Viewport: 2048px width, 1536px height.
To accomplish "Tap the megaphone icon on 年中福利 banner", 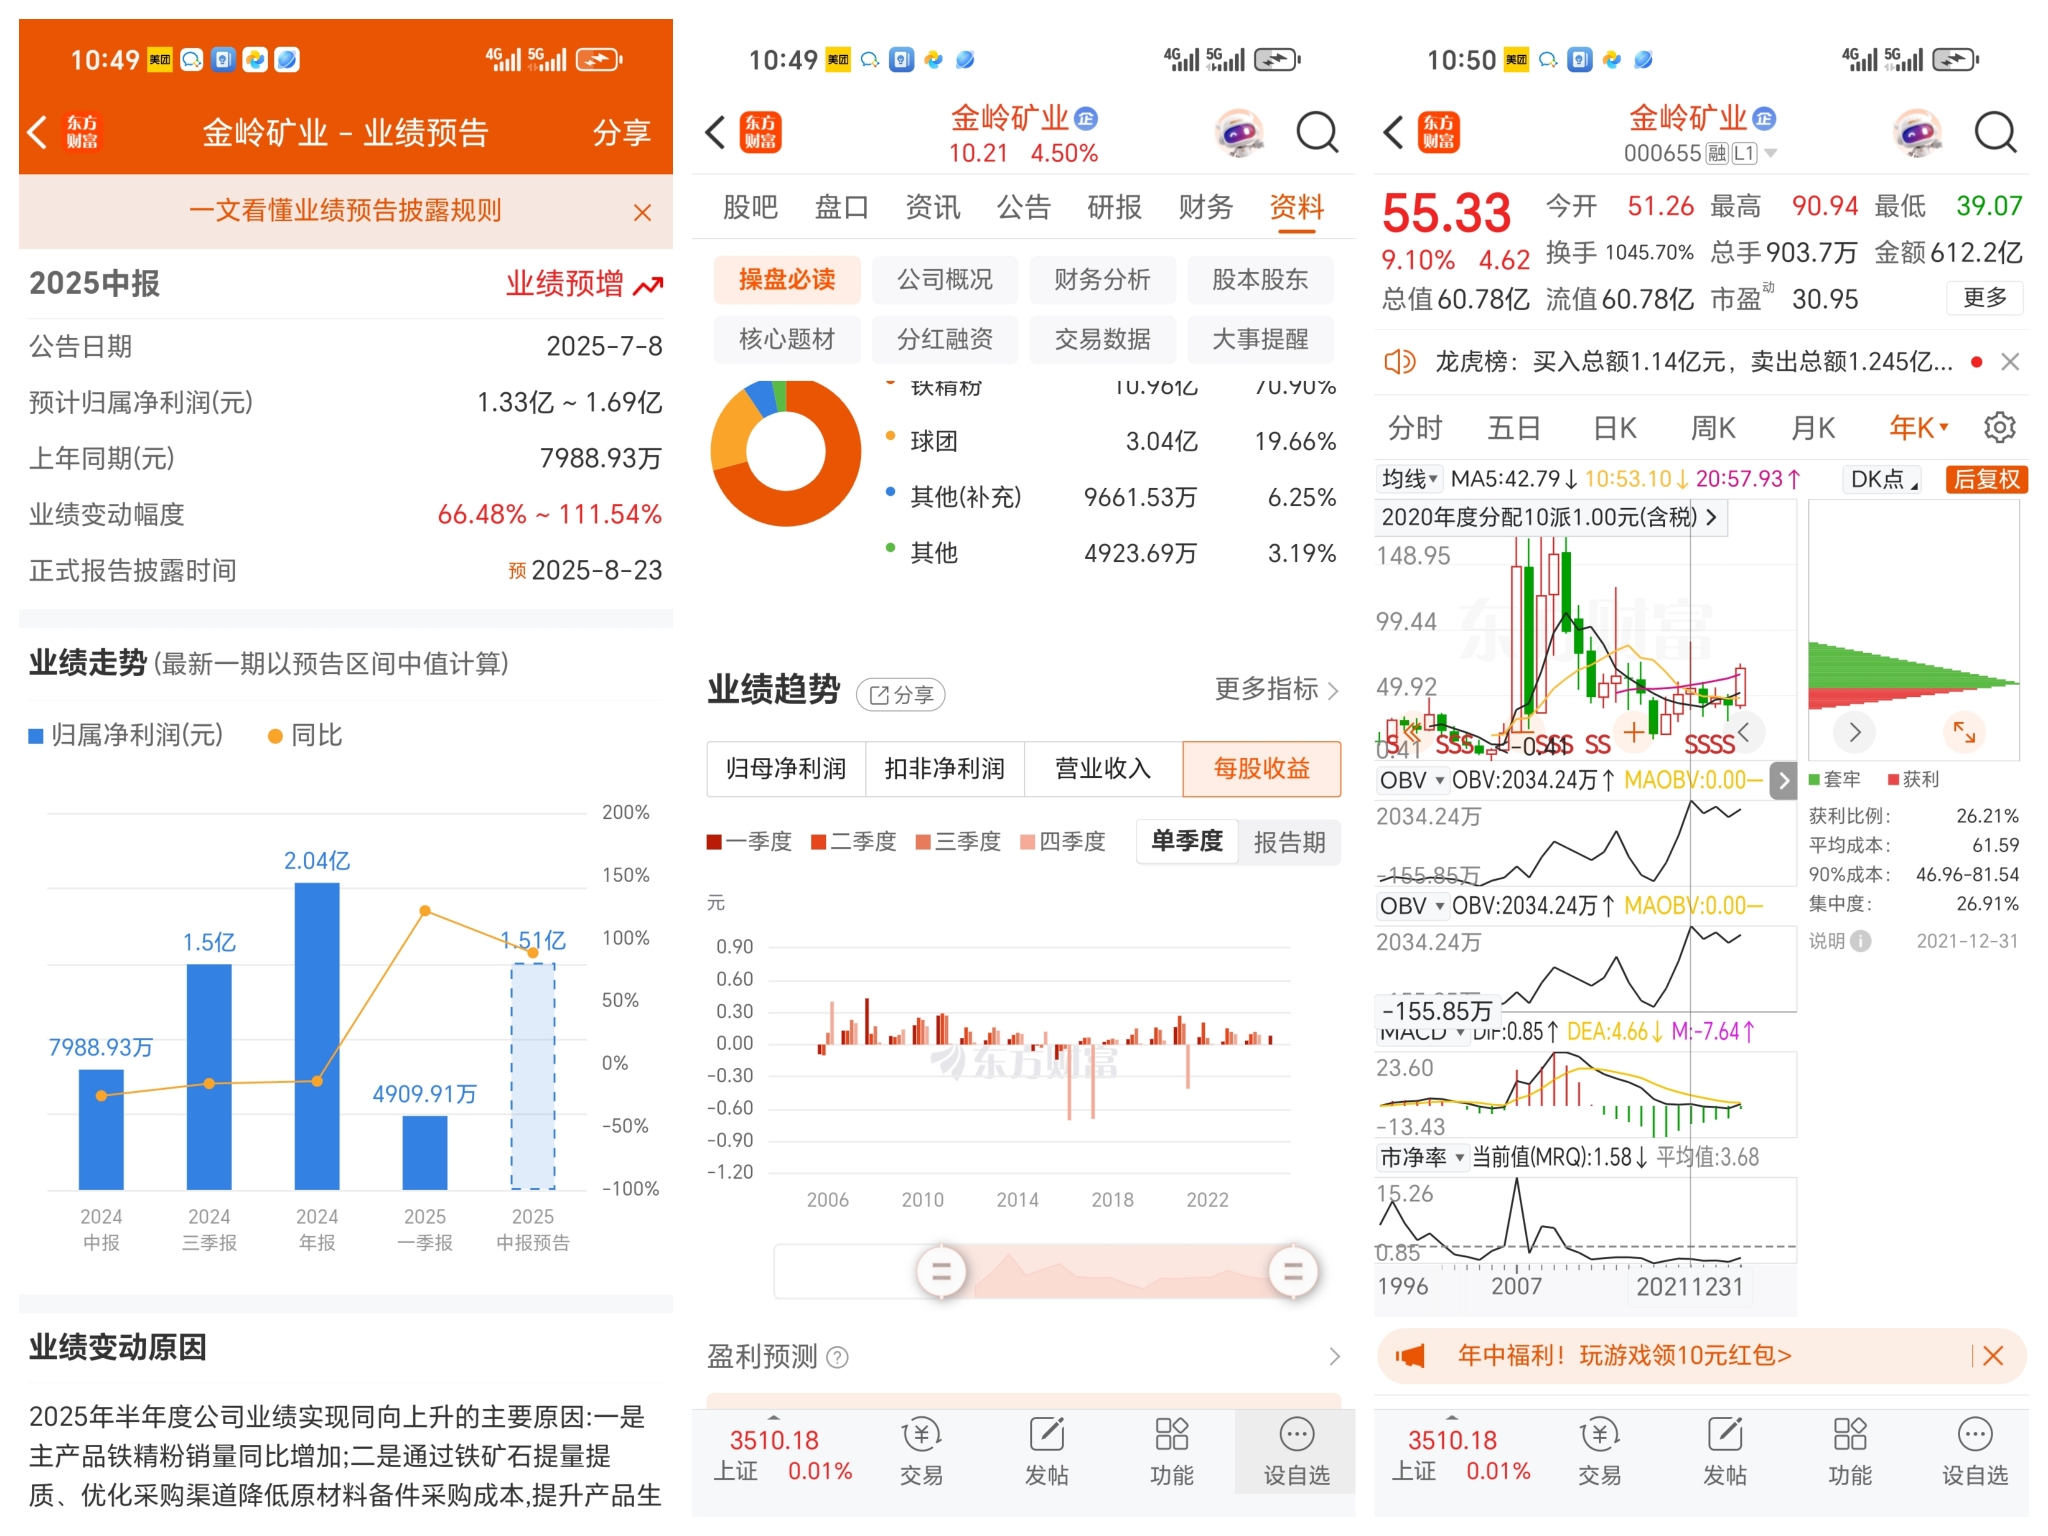I will [x=1410, y=1356].
